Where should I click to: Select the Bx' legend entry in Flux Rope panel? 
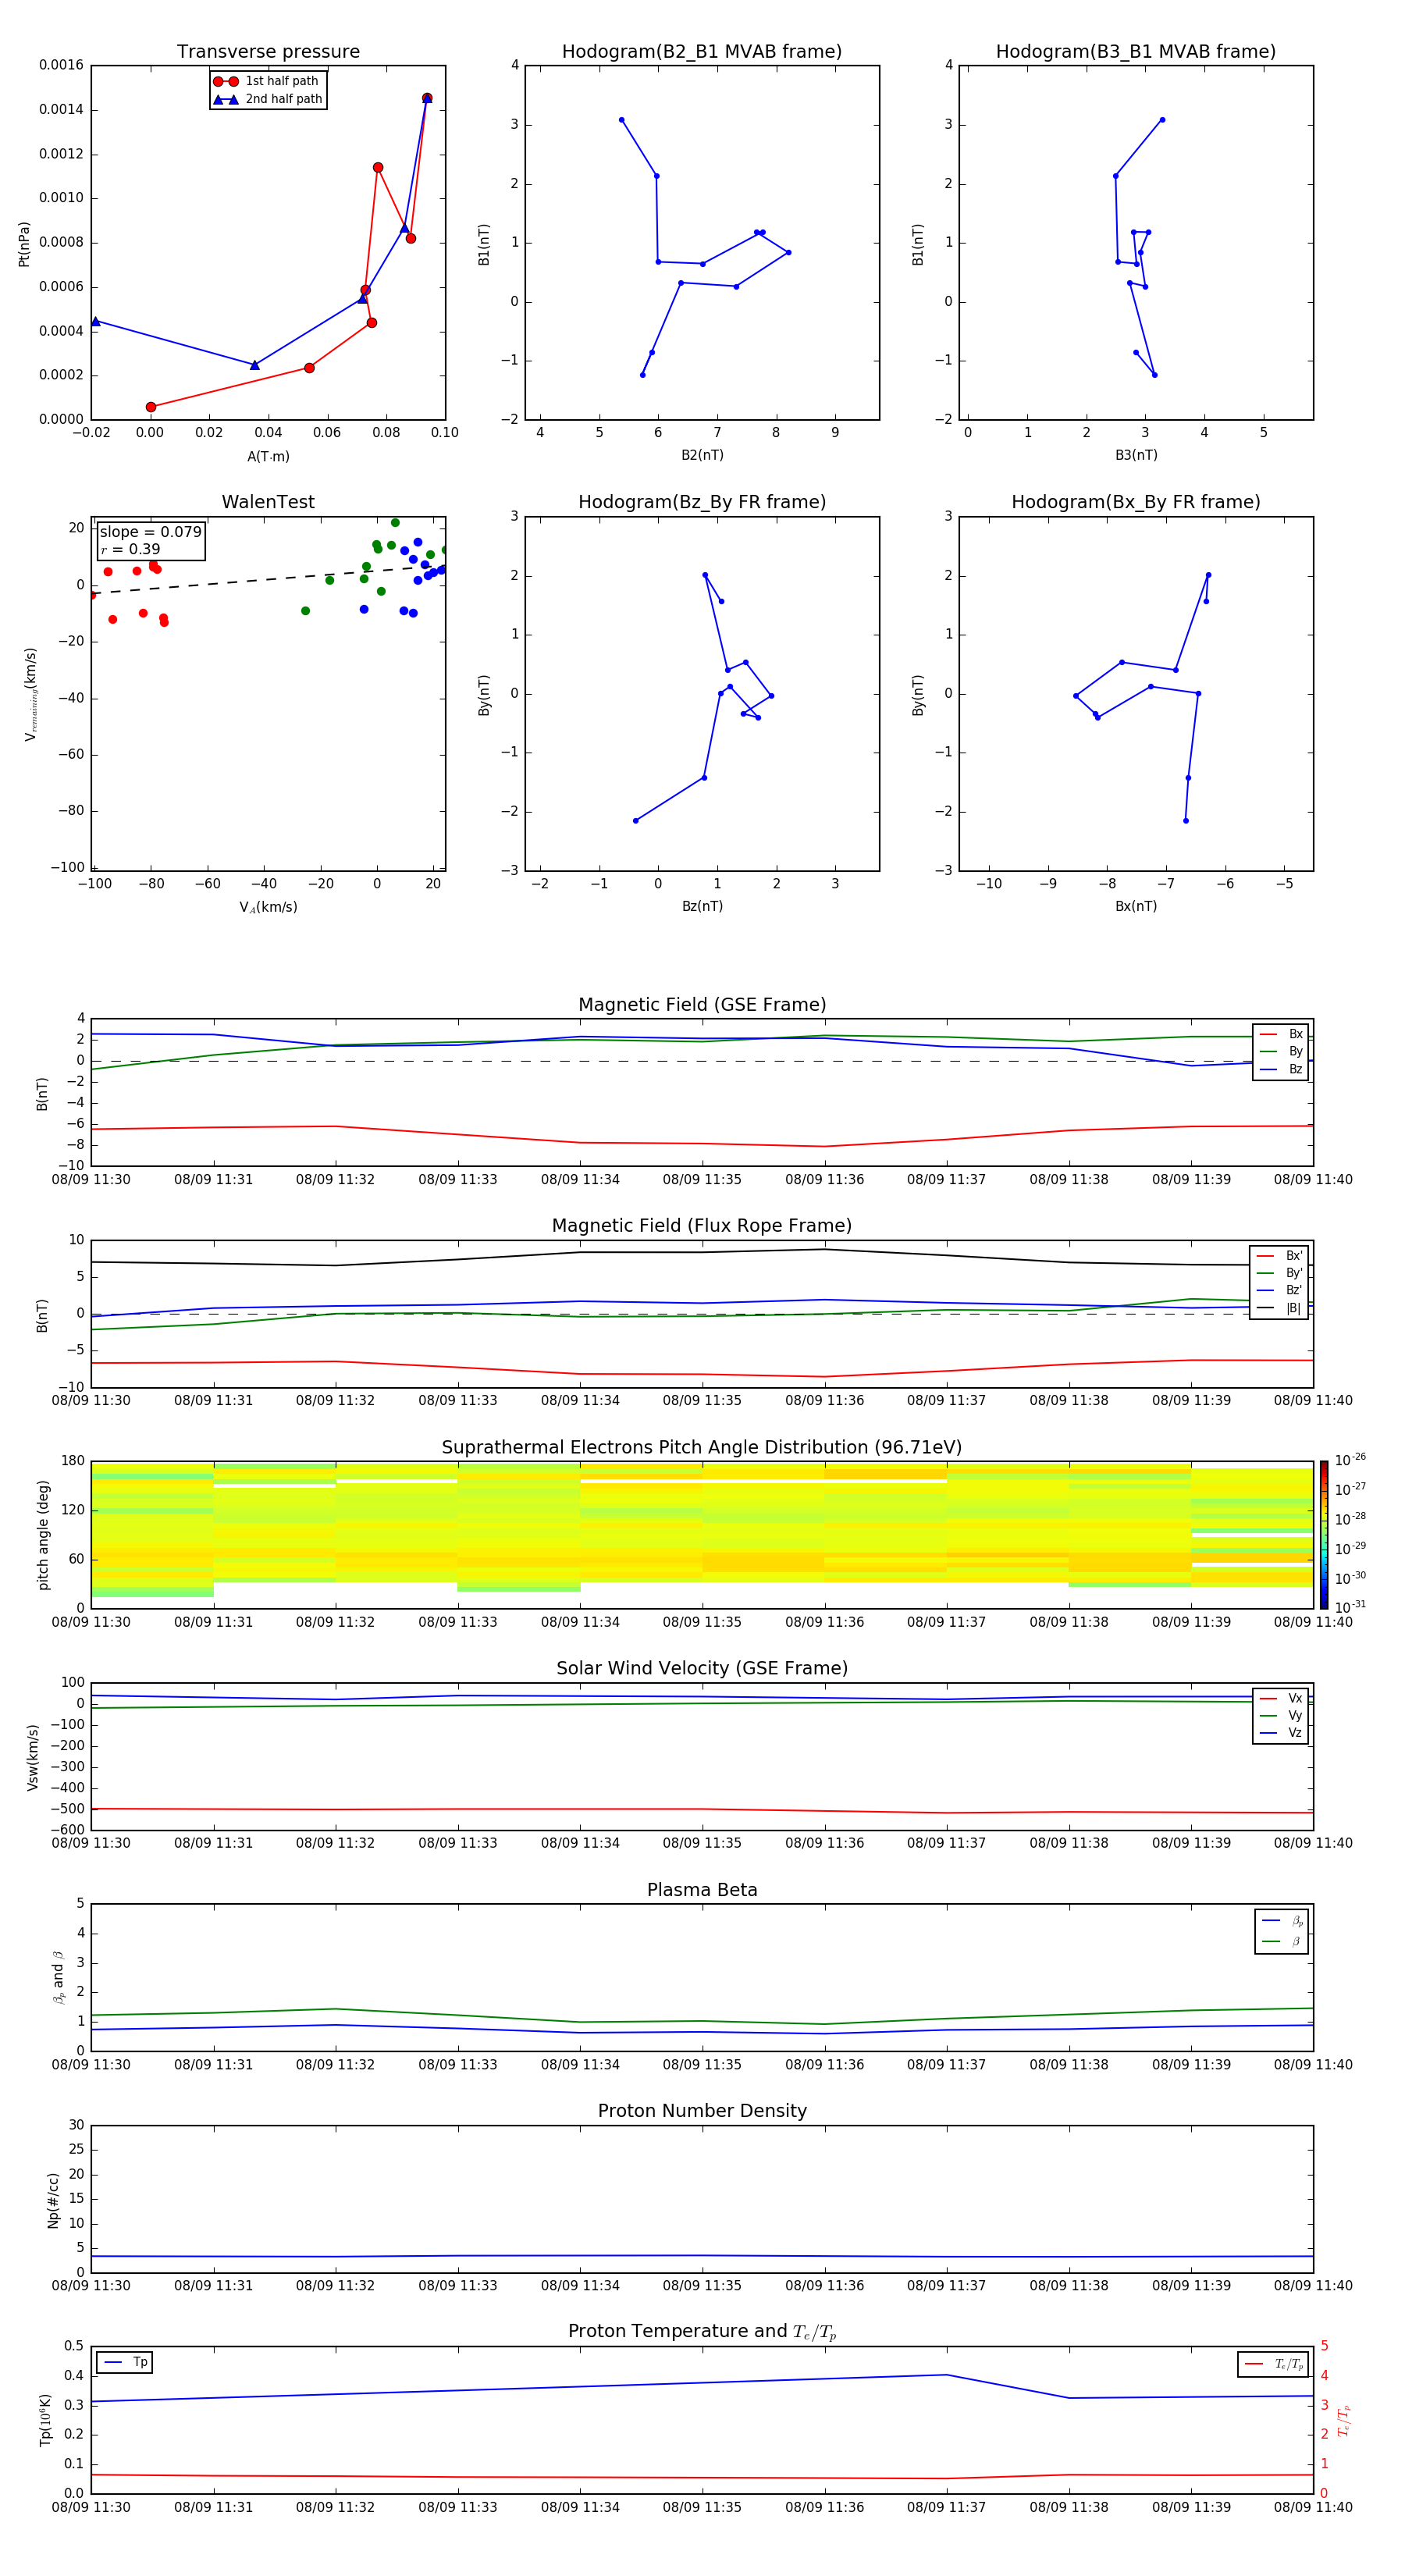tap(1279, 1256)
